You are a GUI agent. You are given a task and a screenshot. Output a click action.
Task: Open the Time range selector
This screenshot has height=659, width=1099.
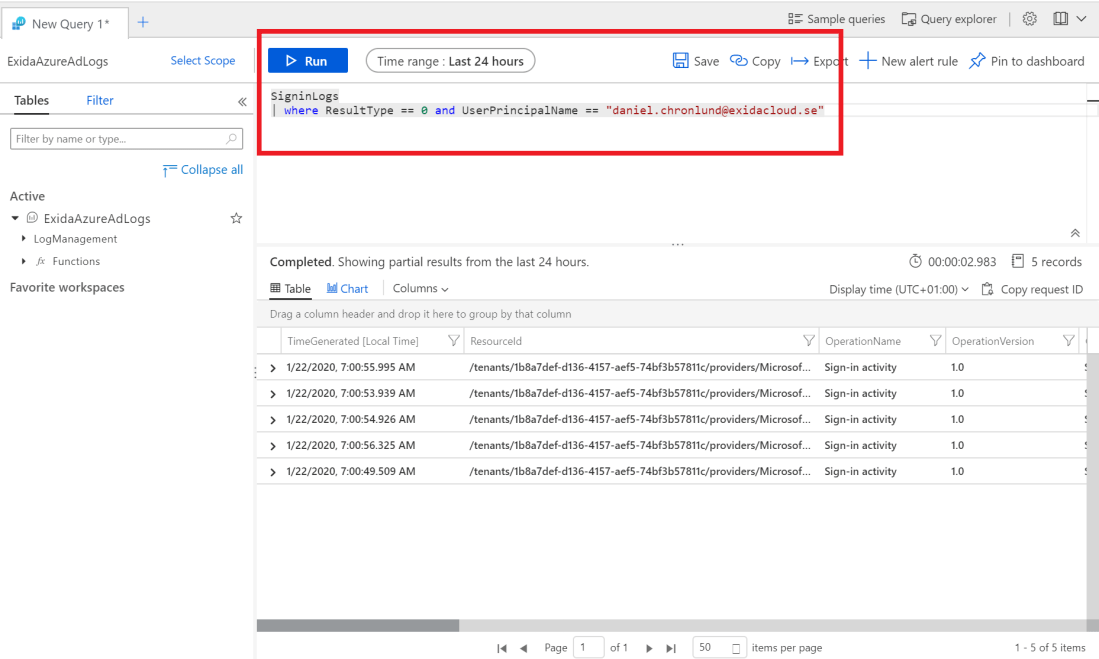coord(450,61)
